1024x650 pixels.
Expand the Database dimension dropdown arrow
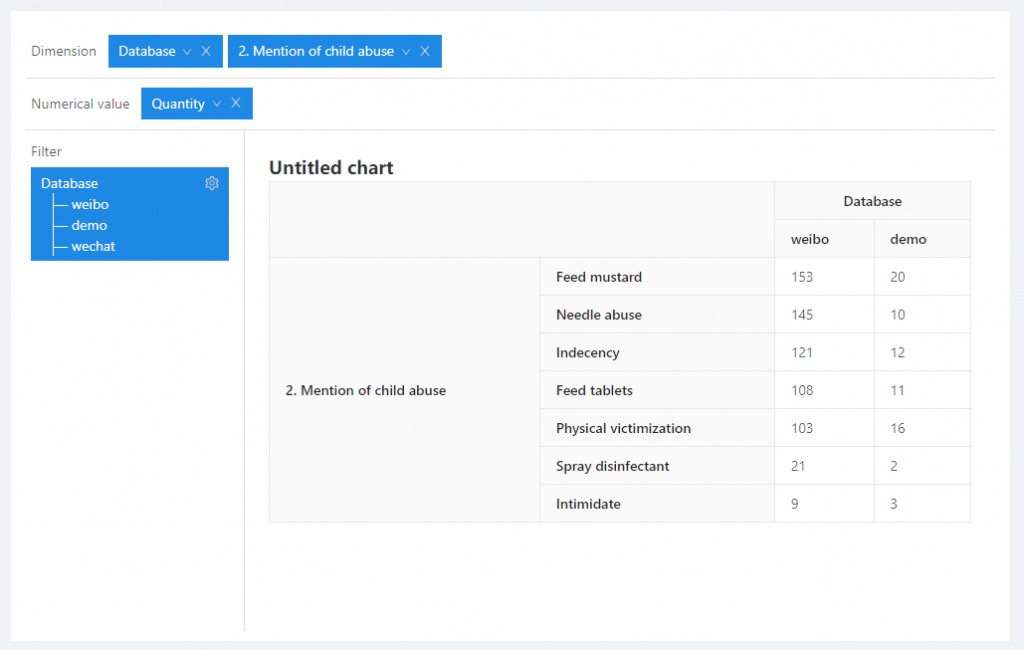click(x=186, y=51)
